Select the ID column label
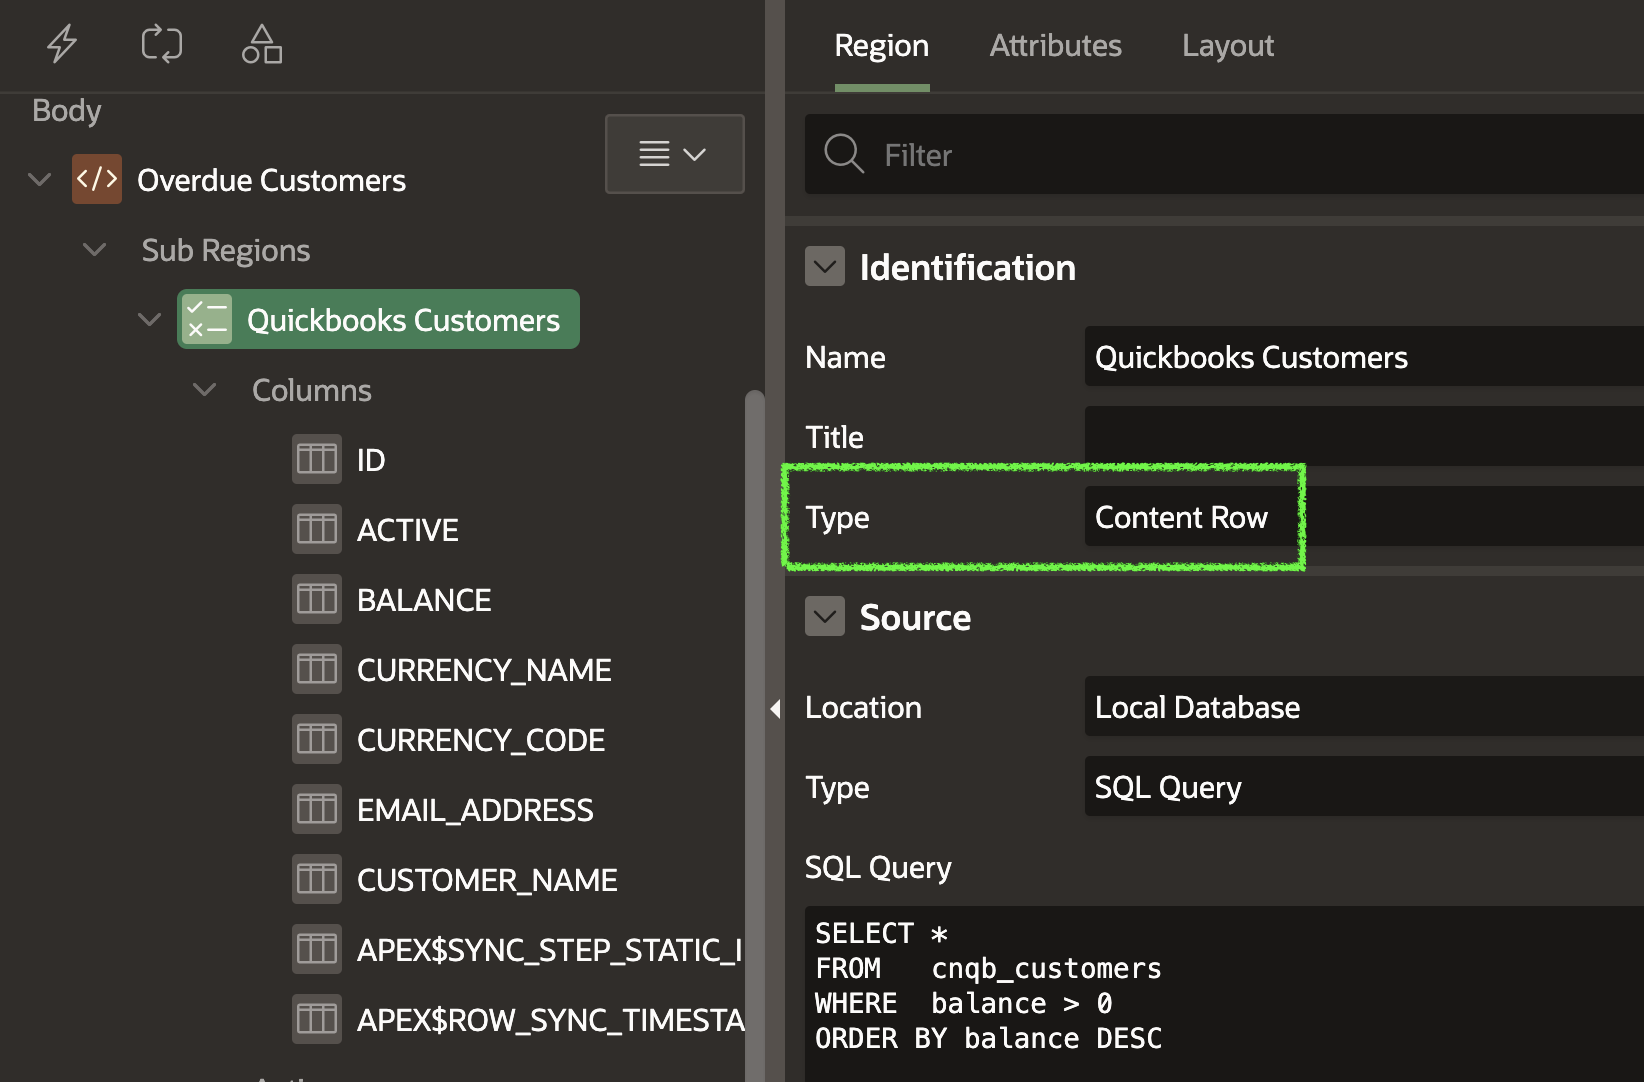 coord(371,460)
